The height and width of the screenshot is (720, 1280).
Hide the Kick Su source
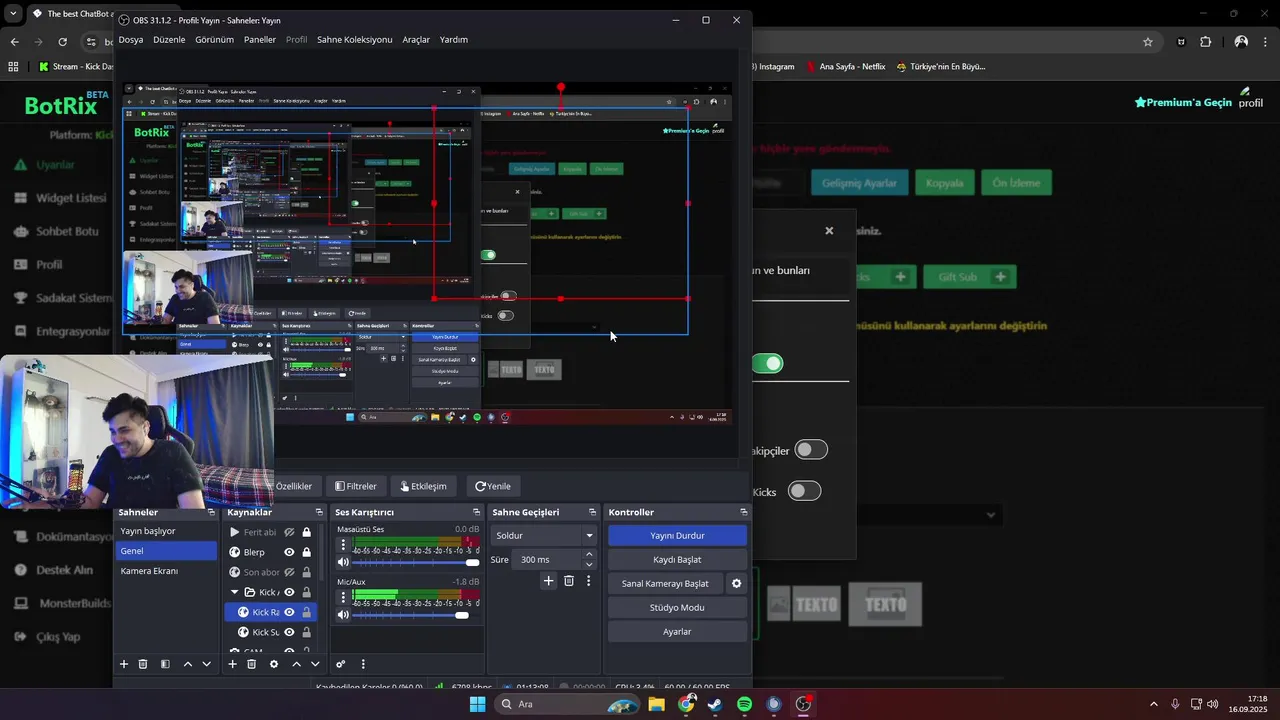click(289, 632)
